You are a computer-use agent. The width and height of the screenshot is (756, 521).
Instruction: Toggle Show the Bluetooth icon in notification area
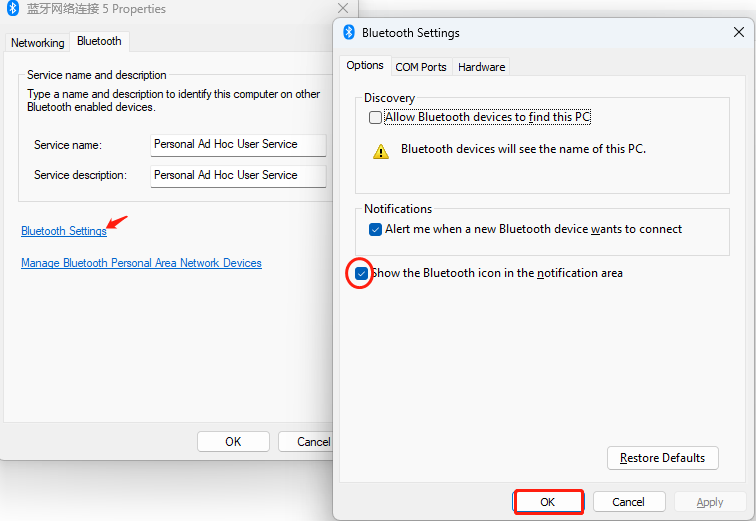point(361,273)
